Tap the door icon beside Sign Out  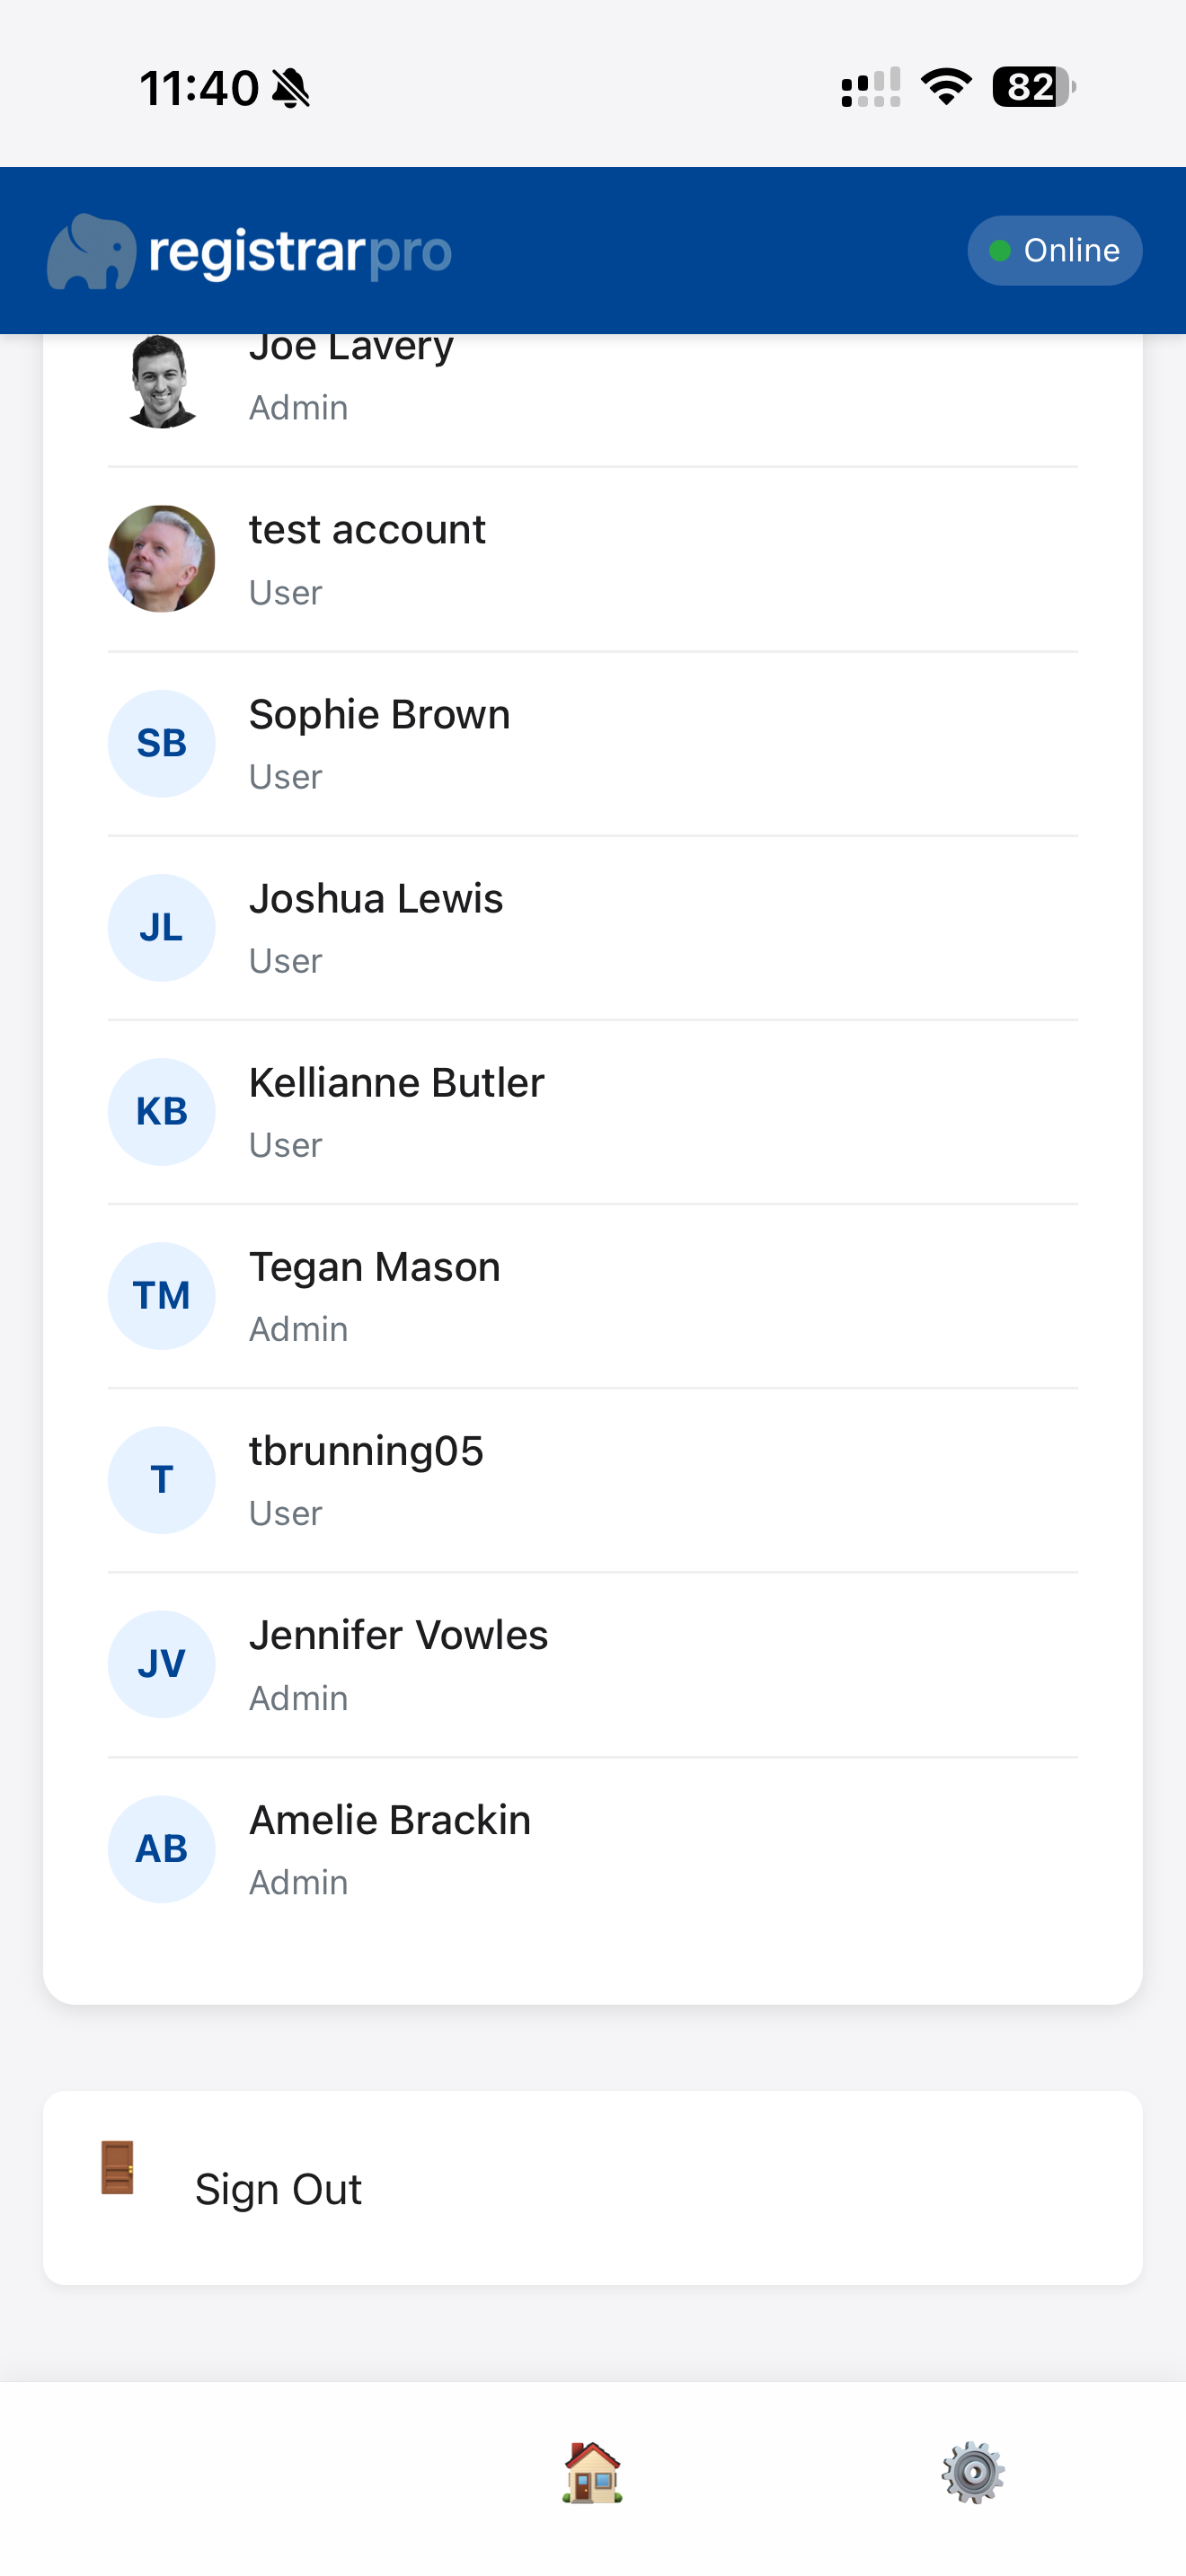(x=118, y=2168)
